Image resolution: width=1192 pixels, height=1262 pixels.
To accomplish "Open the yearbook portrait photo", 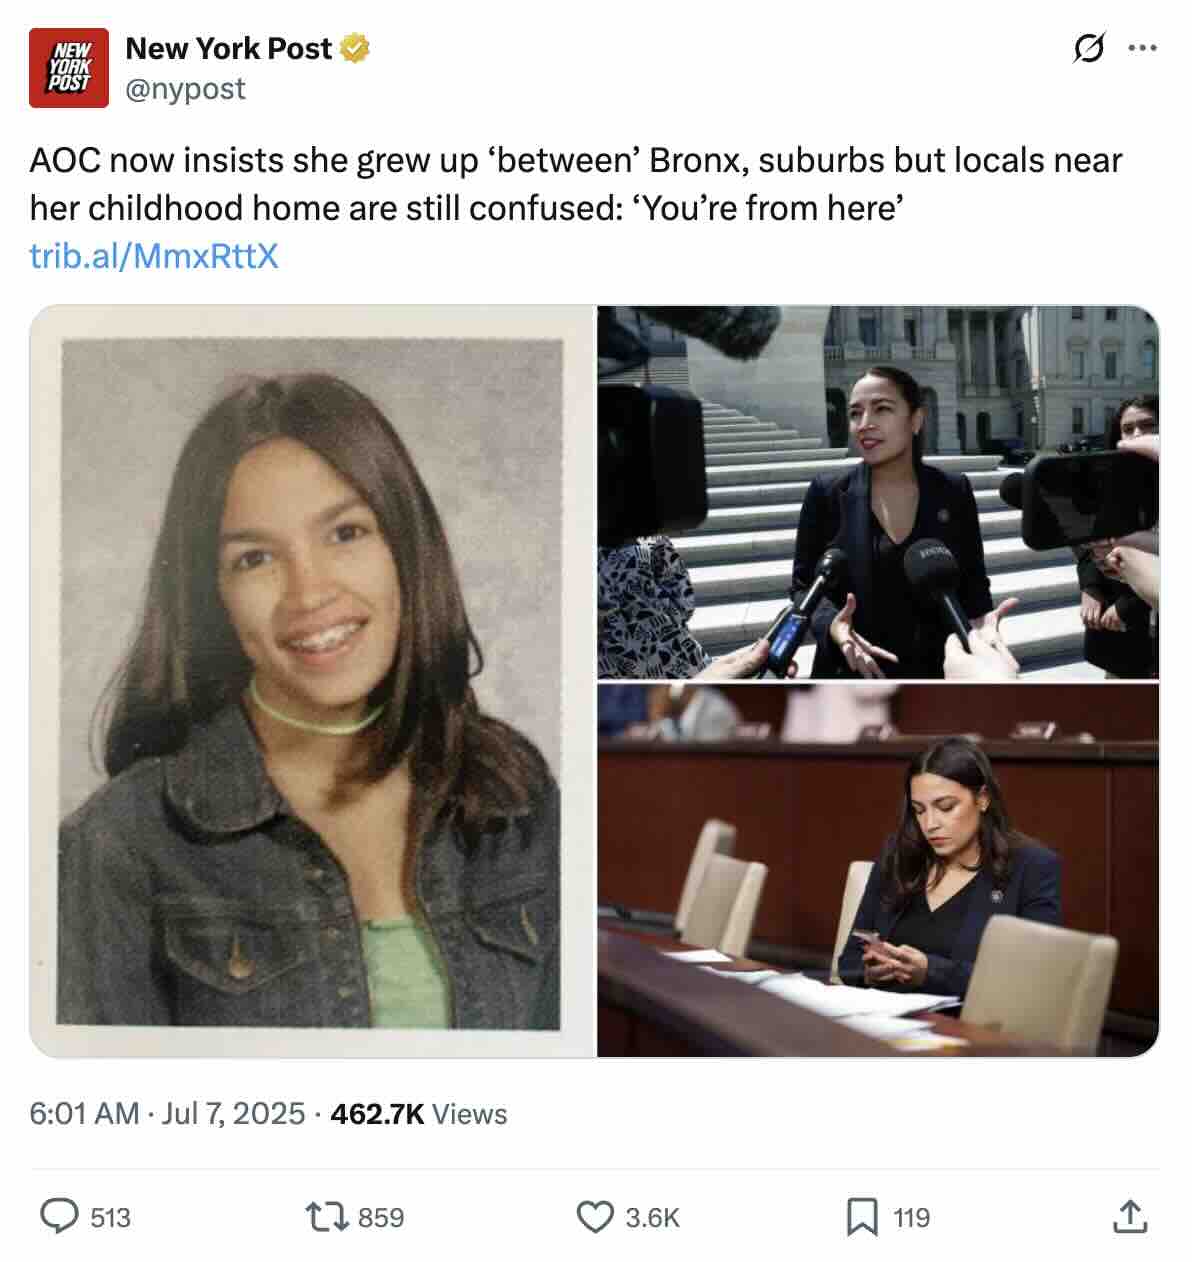I will [312, 681].
